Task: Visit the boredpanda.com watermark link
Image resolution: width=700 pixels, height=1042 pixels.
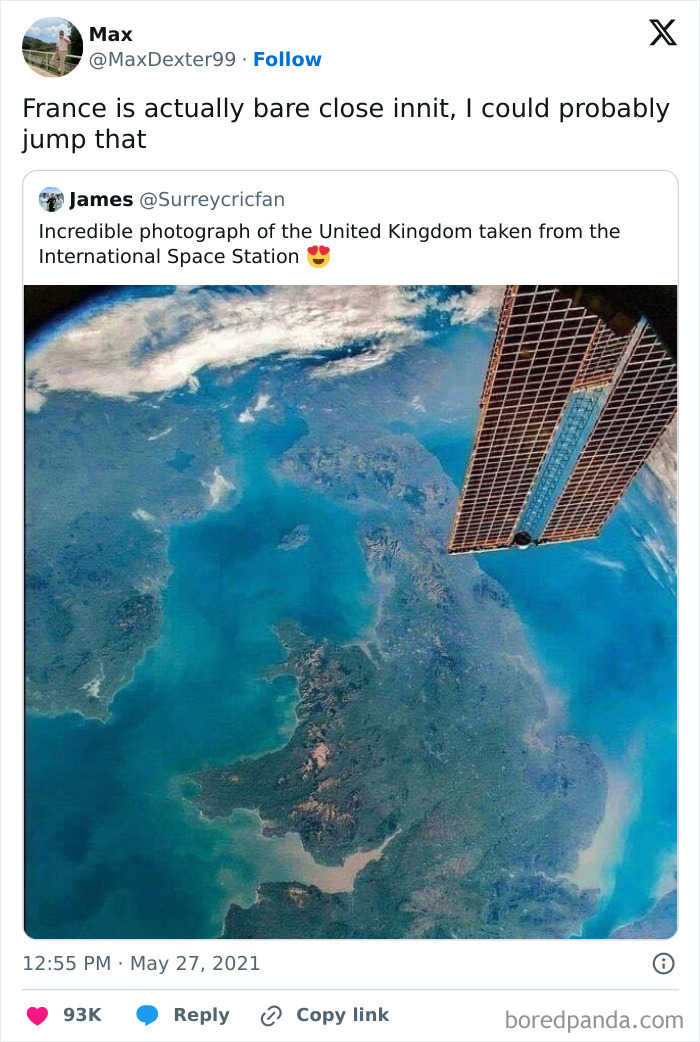Action: click(594, 1015)
